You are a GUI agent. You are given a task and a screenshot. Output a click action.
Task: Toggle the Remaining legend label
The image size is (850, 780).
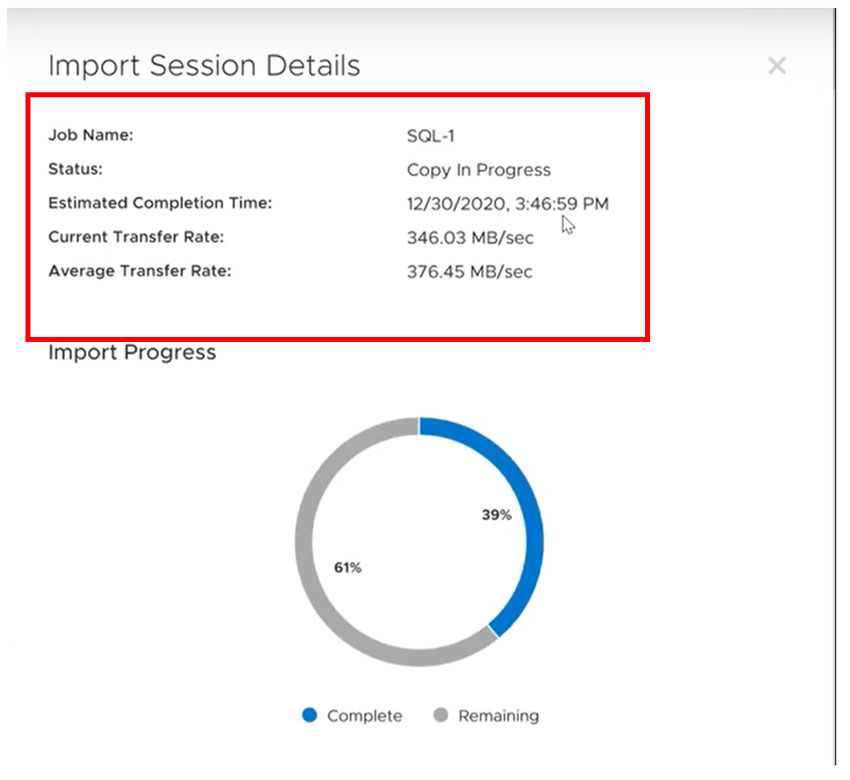pos(498,716)
